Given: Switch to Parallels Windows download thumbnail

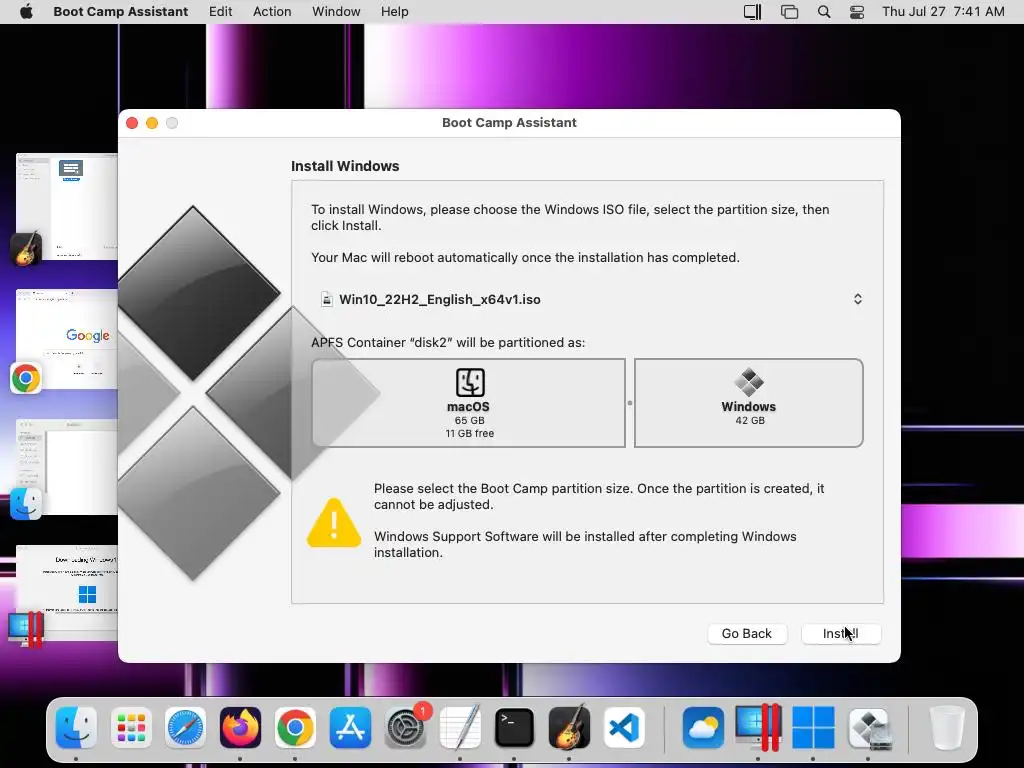Looking at the screenshot, I should coord(67,593).
